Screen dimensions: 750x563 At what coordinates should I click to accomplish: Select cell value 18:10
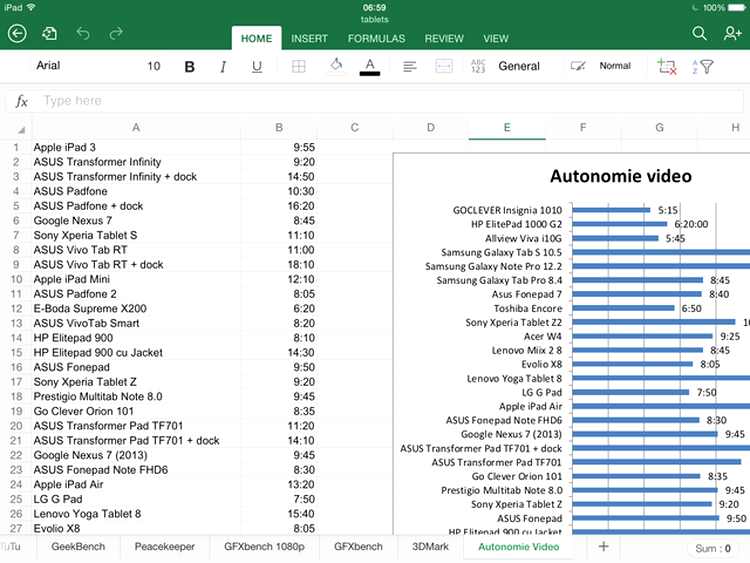tap(279, 265)
